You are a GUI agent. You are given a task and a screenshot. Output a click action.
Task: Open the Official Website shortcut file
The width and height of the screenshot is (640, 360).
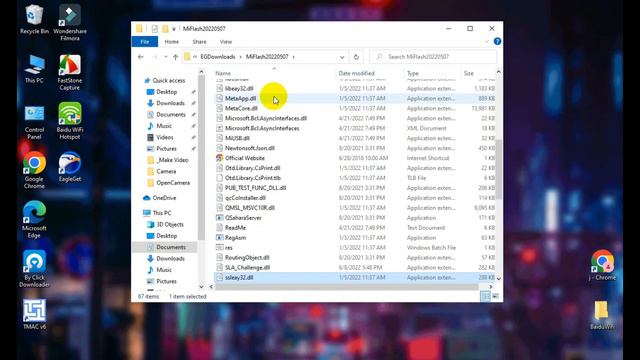[x=245, y=158]
